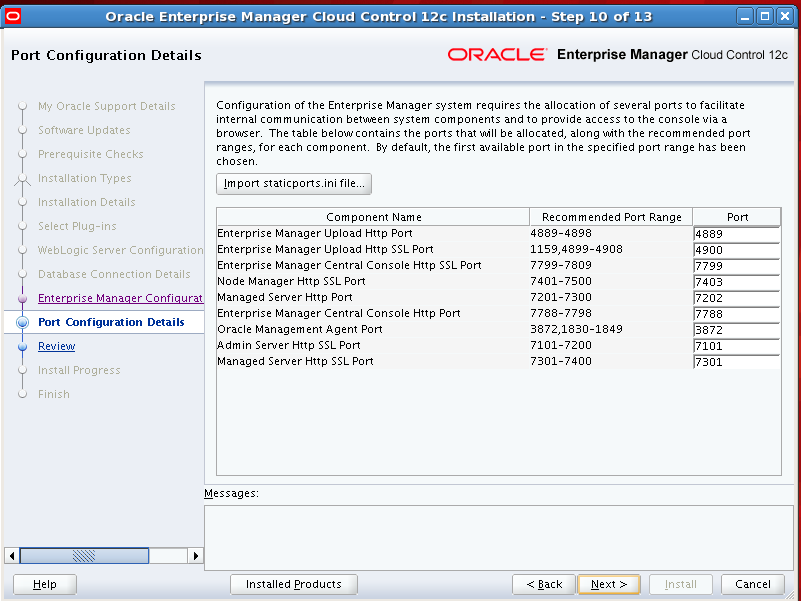Edit the Managed Server Http Port field 7202
The height and width of the screenshot is (601, 801).
coord(737,298)
